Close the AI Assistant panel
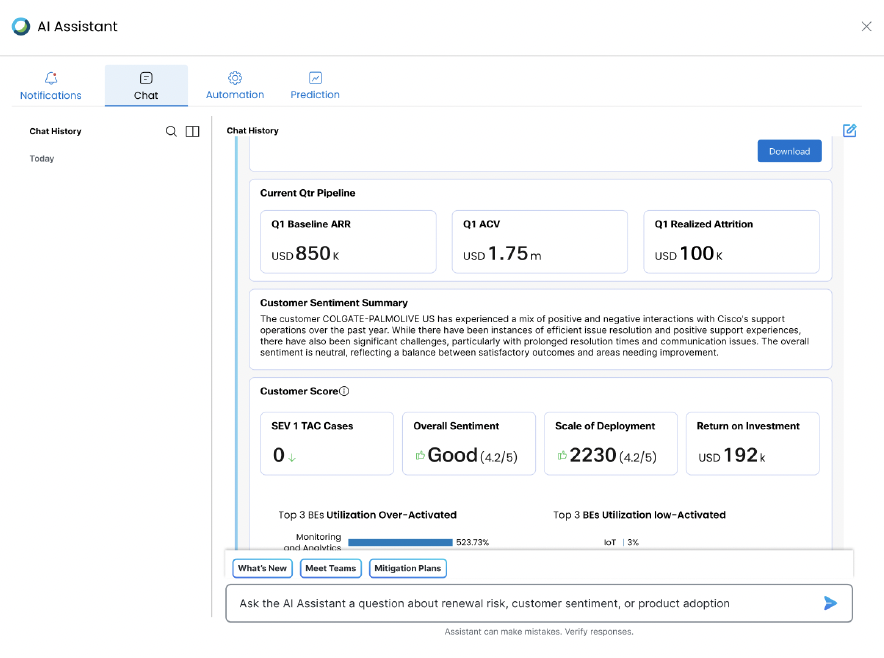Image resolution: width=884 pixels, height=658 pixels. click(x=866, y=27)
